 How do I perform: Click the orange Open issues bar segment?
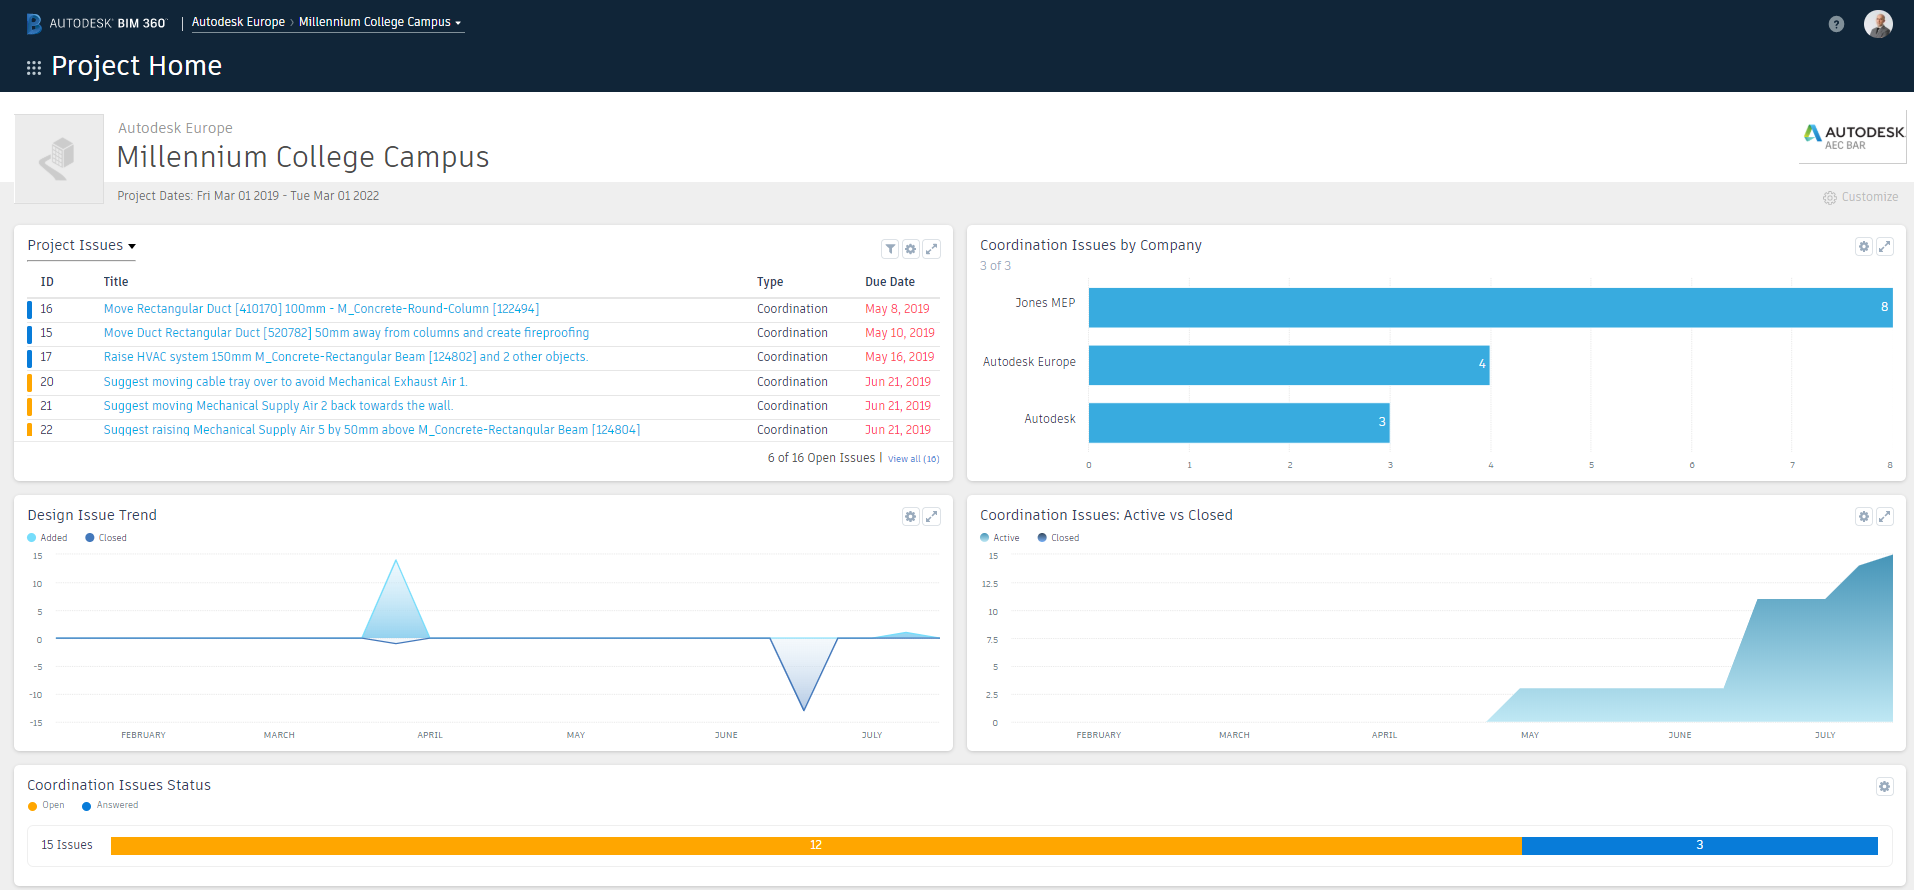(815, 846)
